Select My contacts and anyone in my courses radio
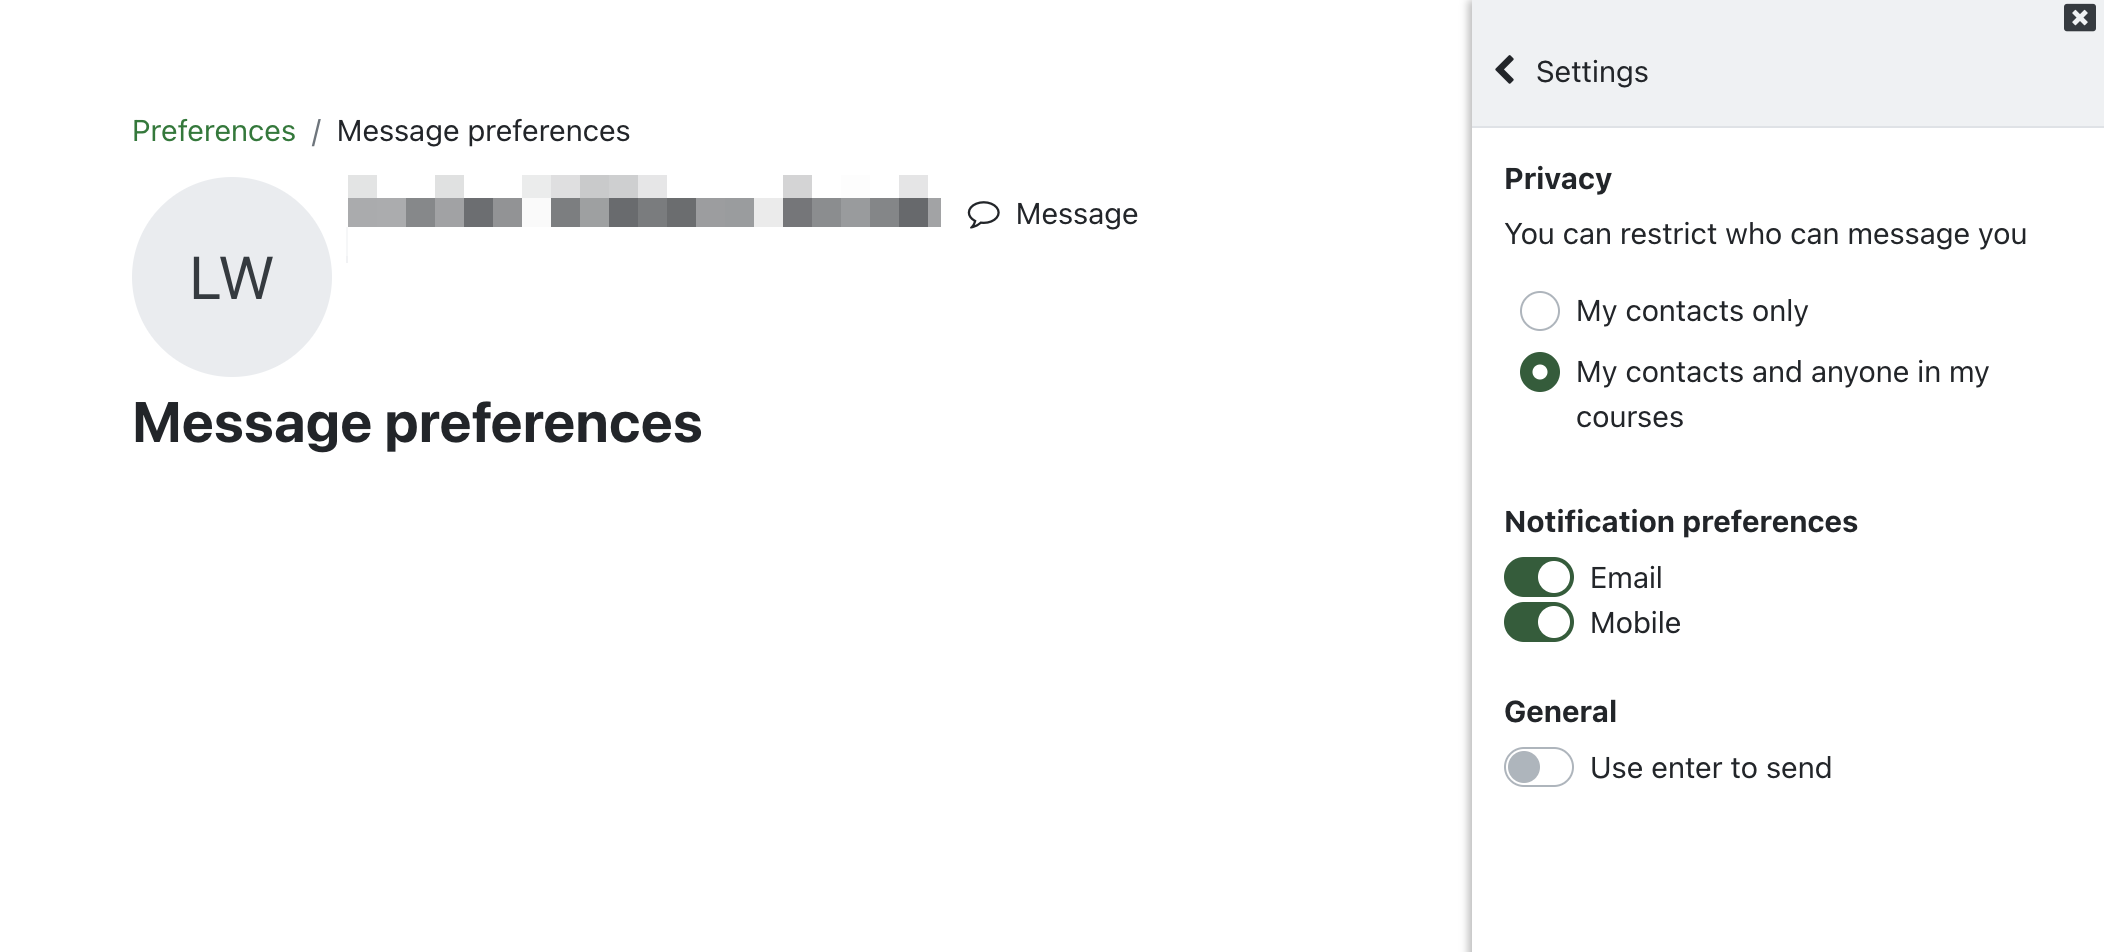 click(x=1540, y=372)
